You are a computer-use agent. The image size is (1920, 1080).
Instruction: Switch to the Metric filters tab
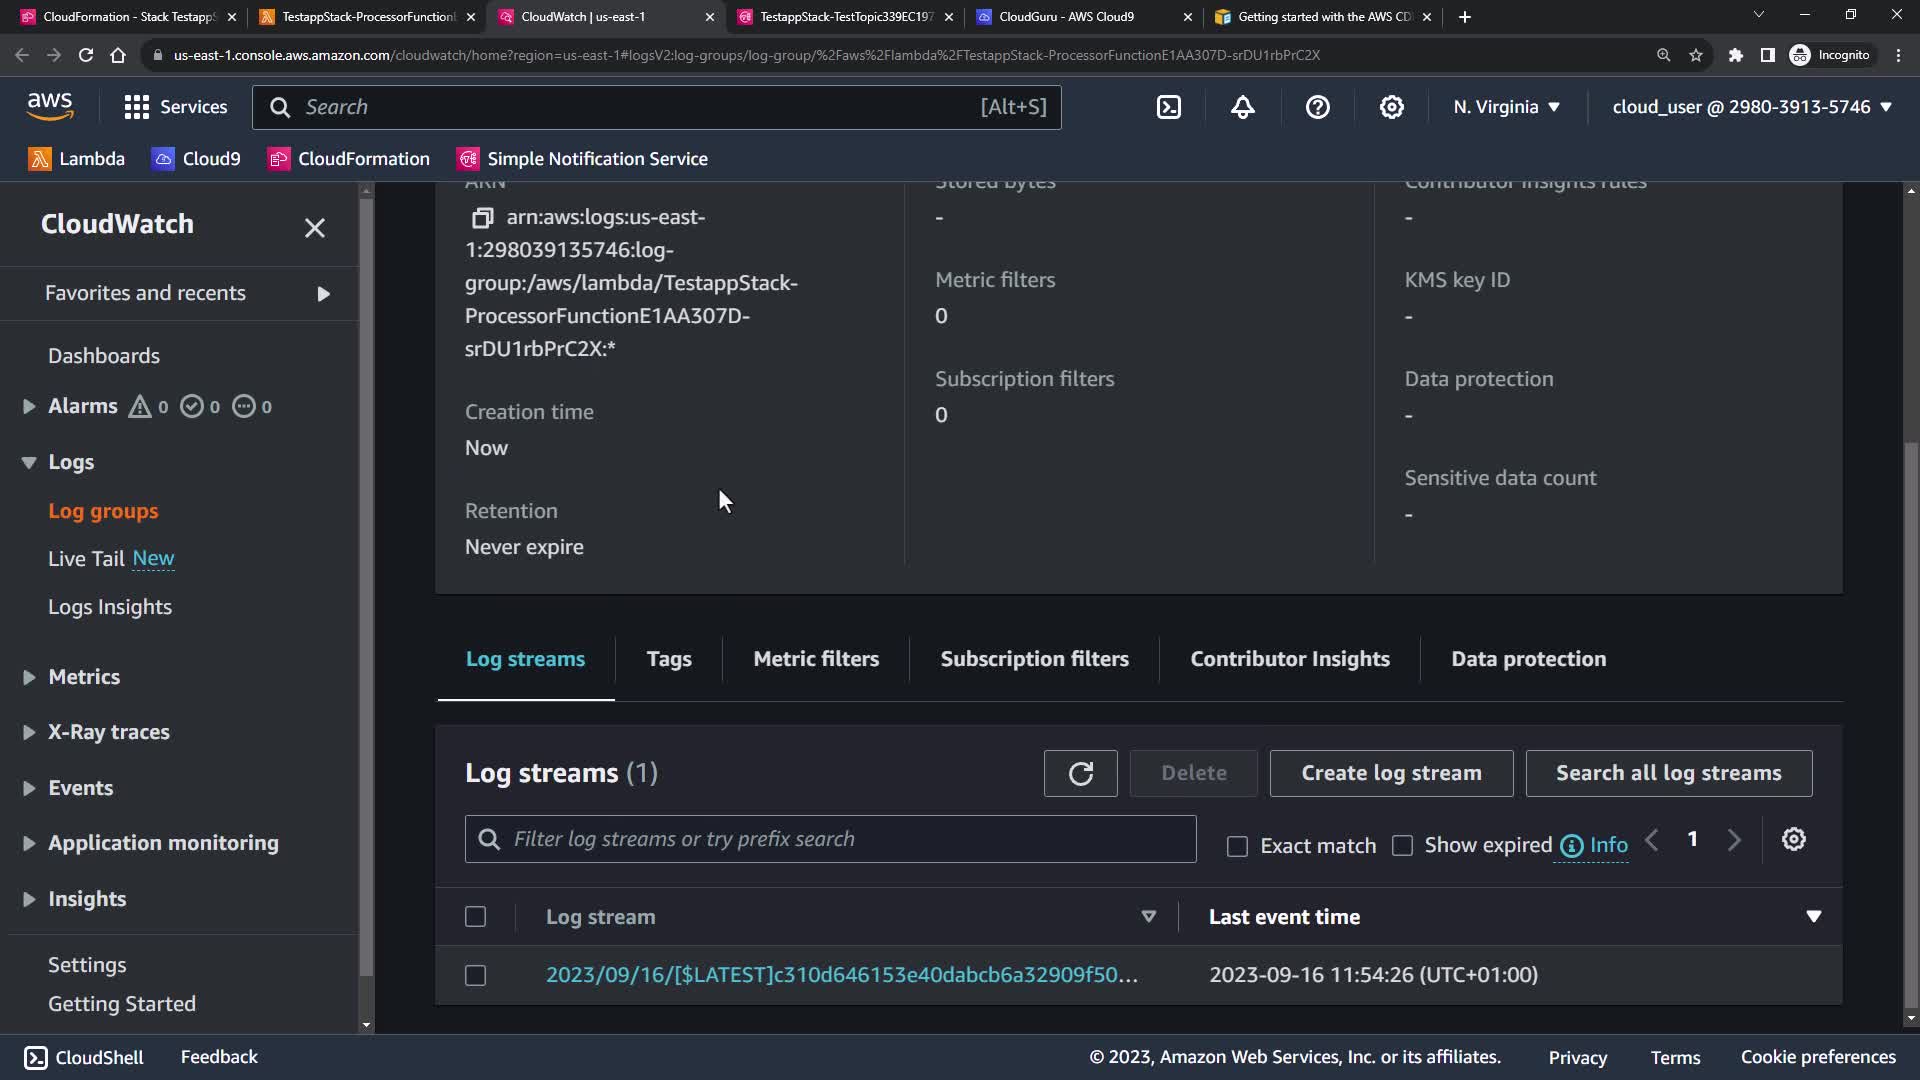[x=816, y=659]
